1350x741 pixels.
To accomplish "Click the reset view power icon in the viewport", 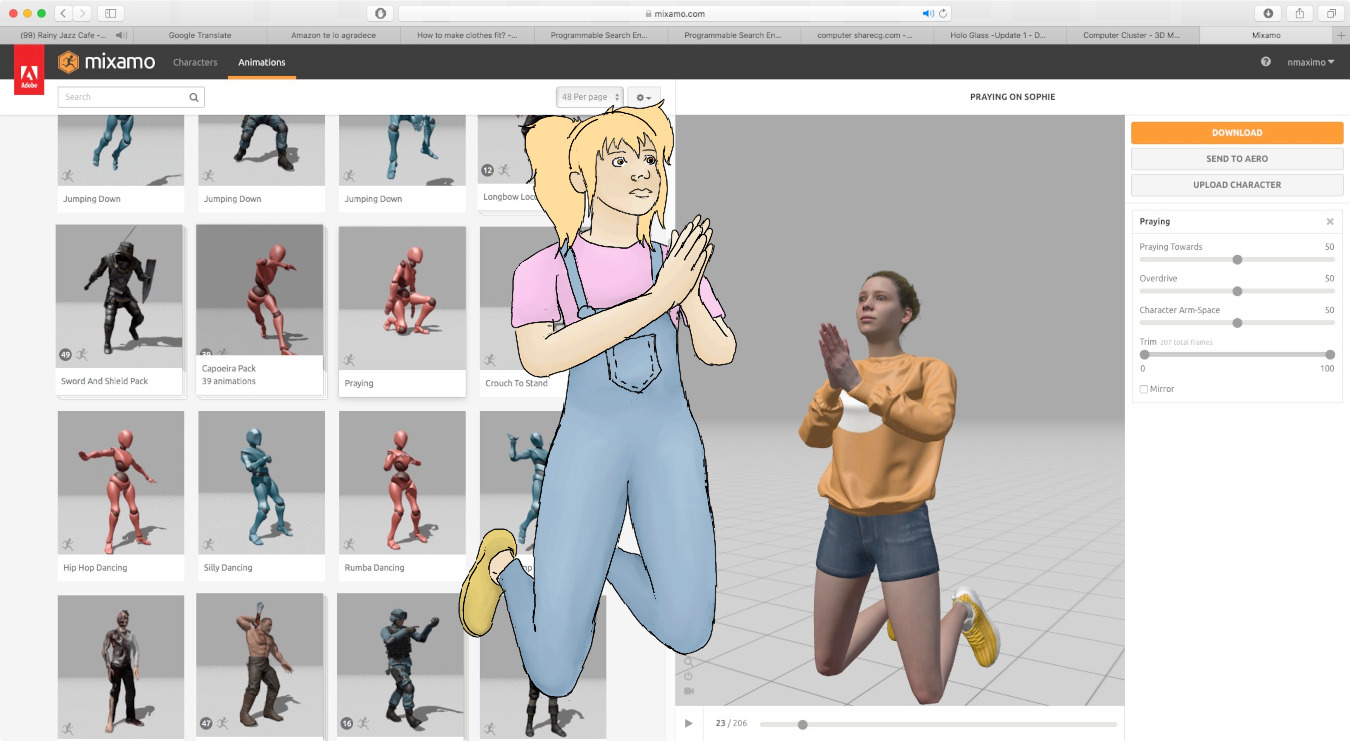I will click(x=688, y=676).
